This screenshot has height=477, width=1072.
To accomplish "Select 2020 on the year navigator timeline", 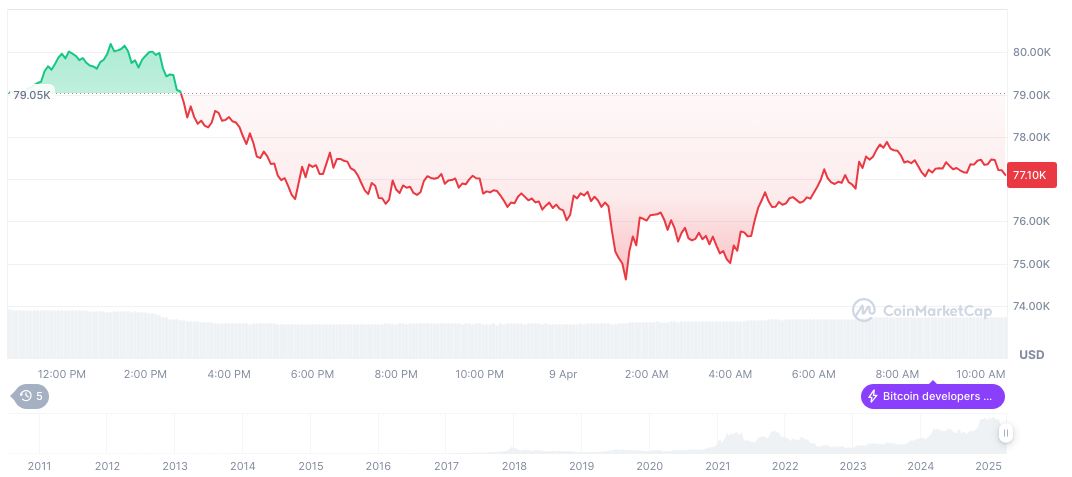I will coord(649,466).
